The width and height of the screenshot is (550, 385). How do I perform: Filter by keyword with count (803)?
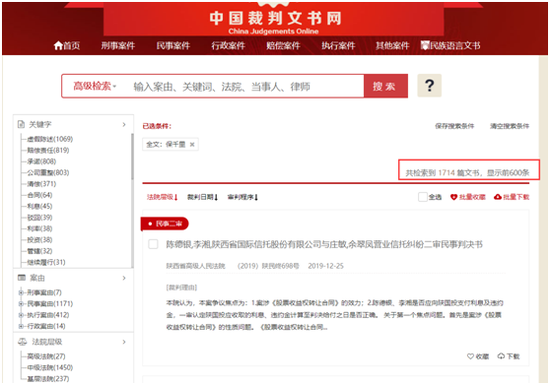[48, 173]
